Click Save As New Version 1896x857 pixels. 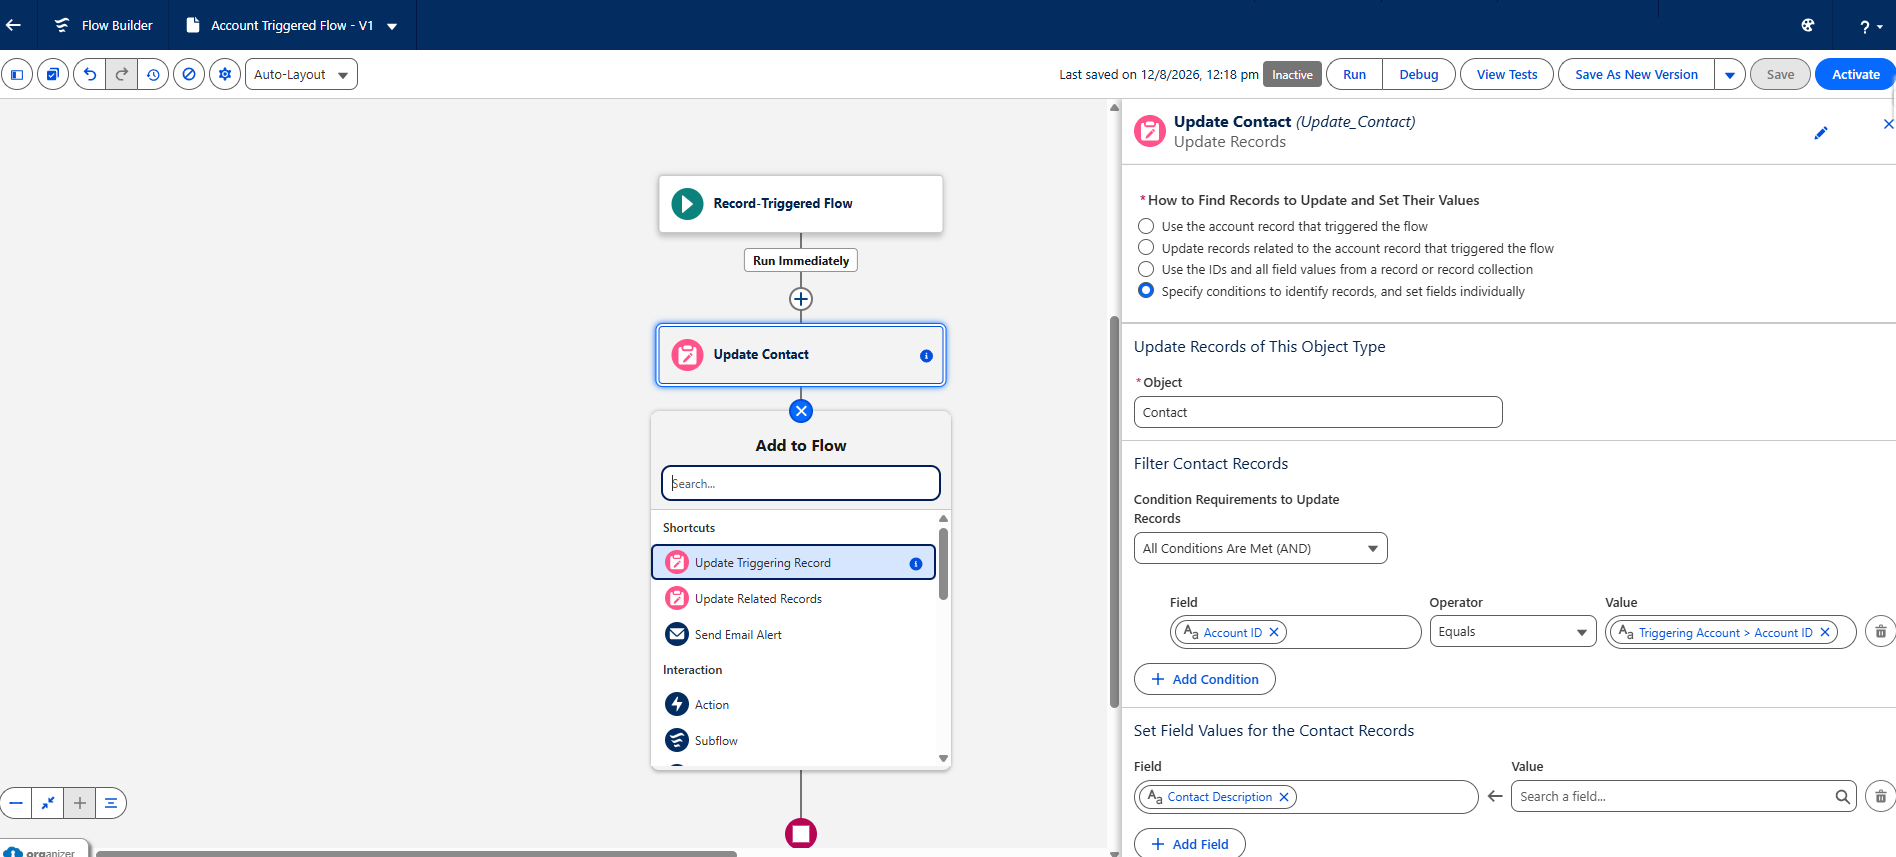(1636, 75)
